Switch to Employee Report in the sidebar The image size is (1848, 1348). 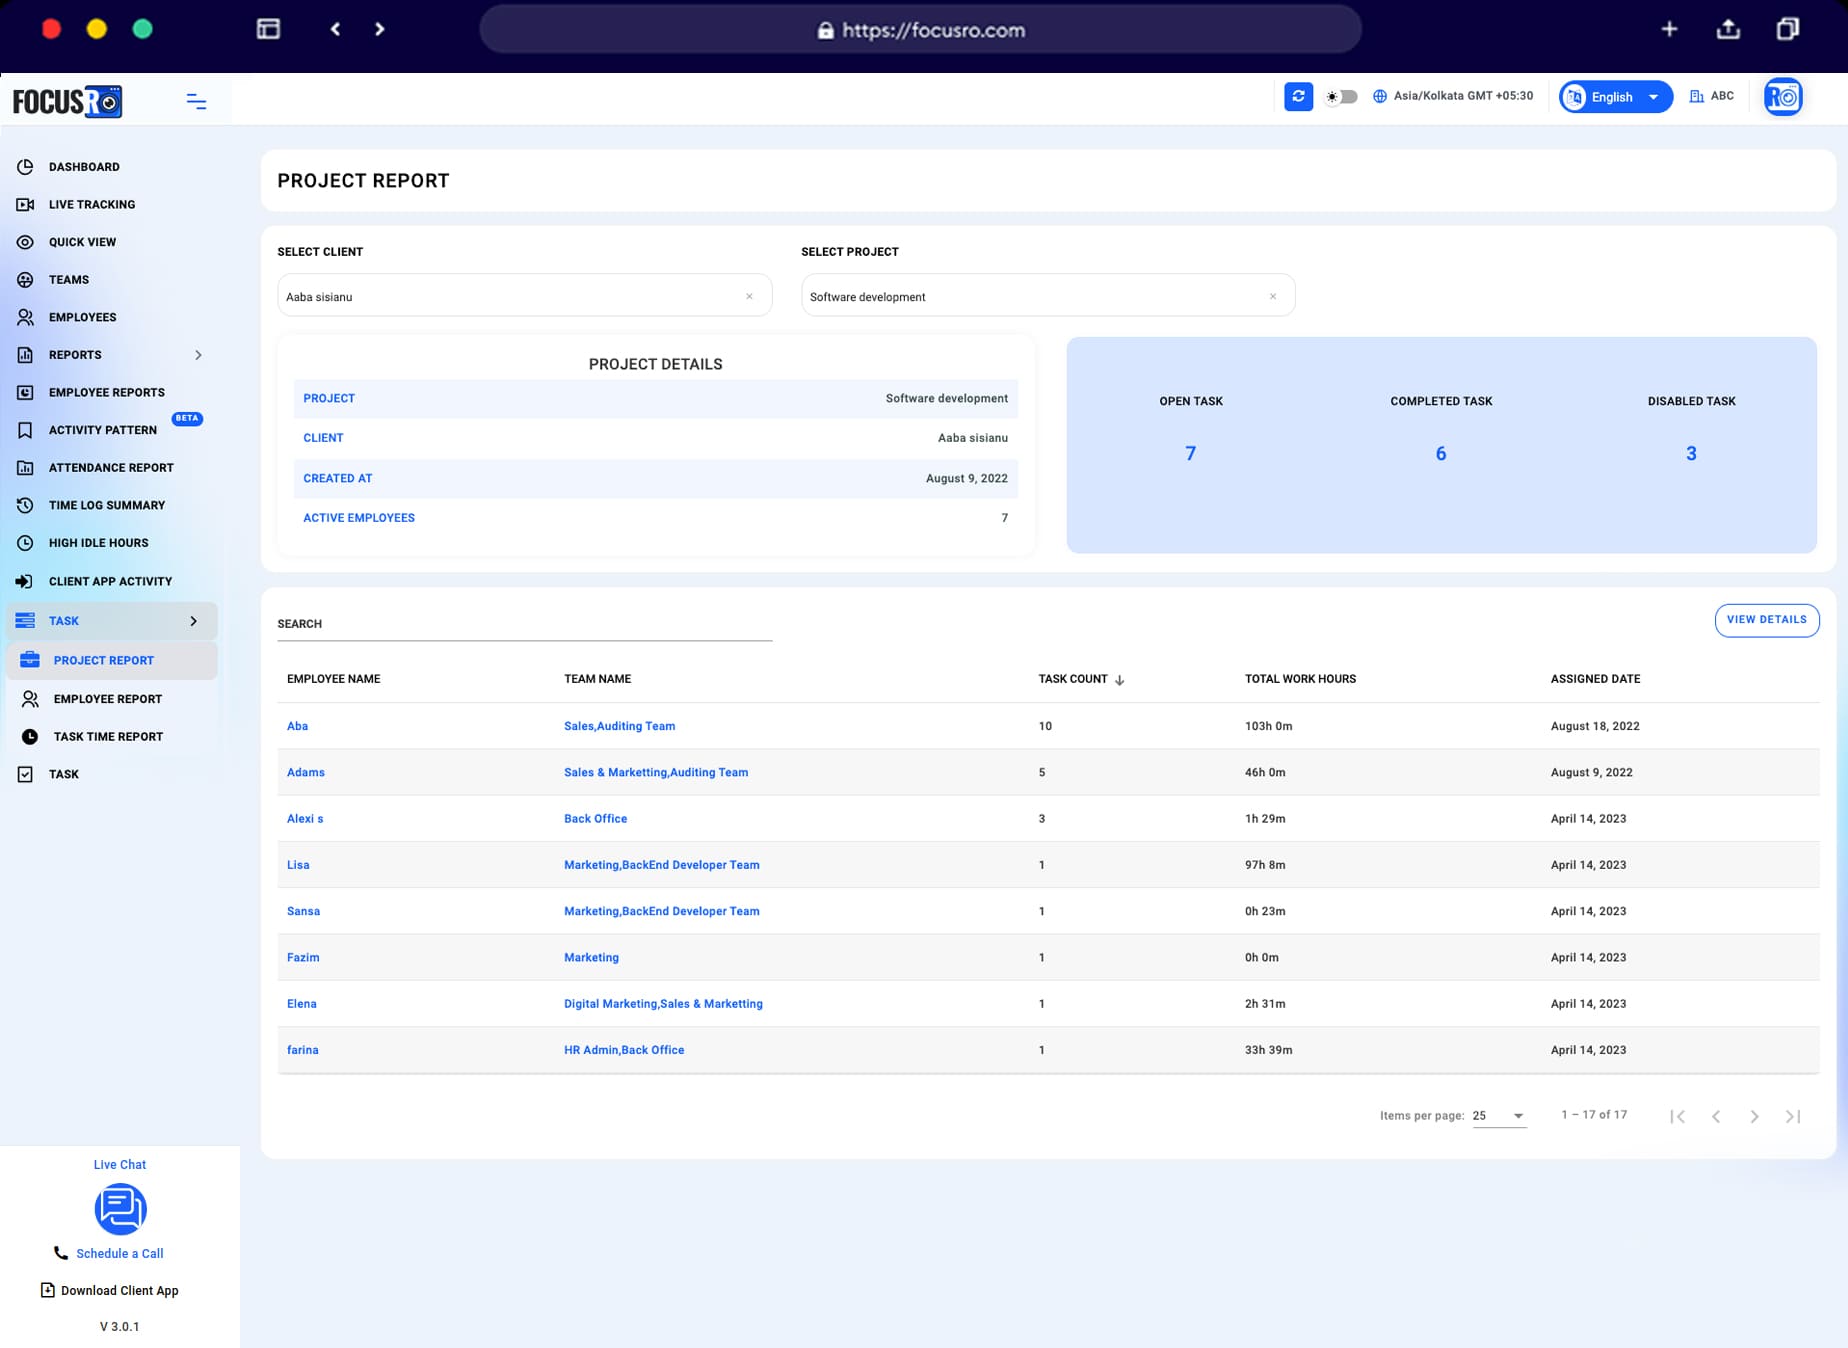(x=108, y=698)
